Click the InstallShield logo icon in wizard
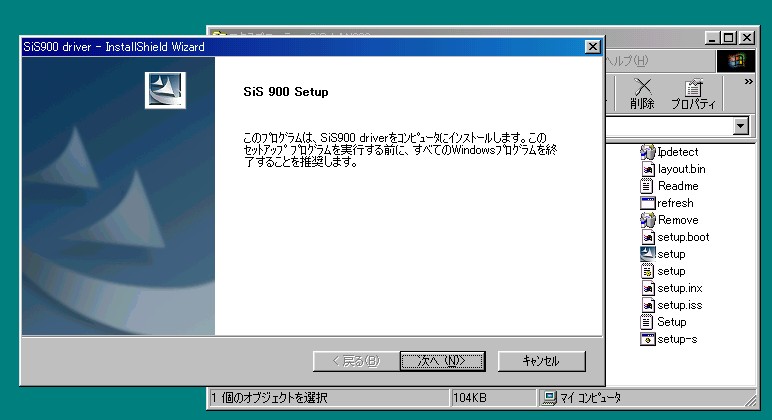 point(165,90)
